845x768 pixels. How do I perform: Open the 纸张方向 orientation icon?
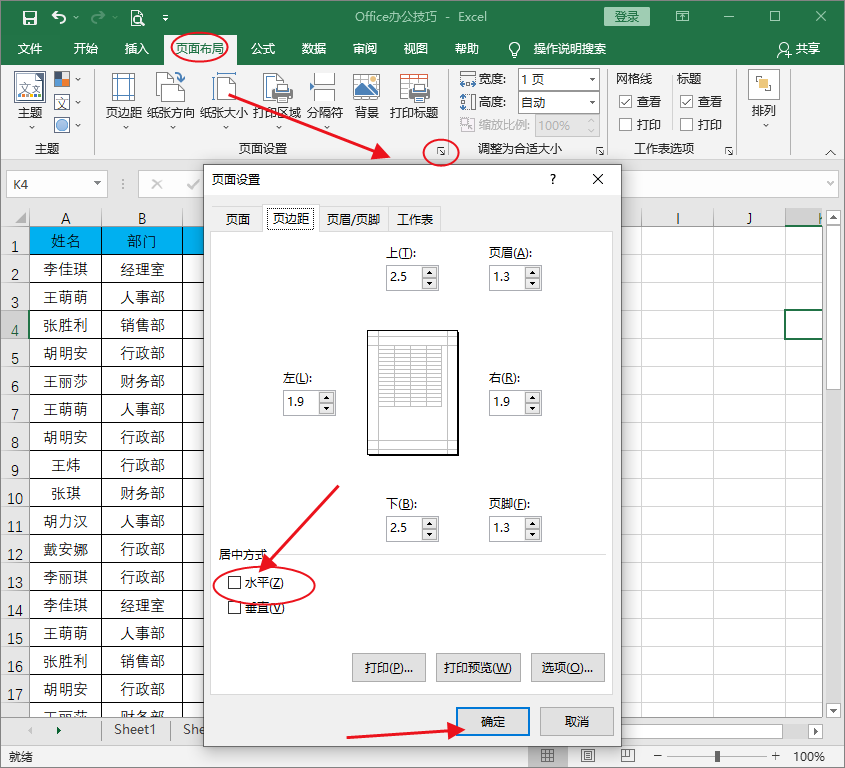[x=171, y=96]
